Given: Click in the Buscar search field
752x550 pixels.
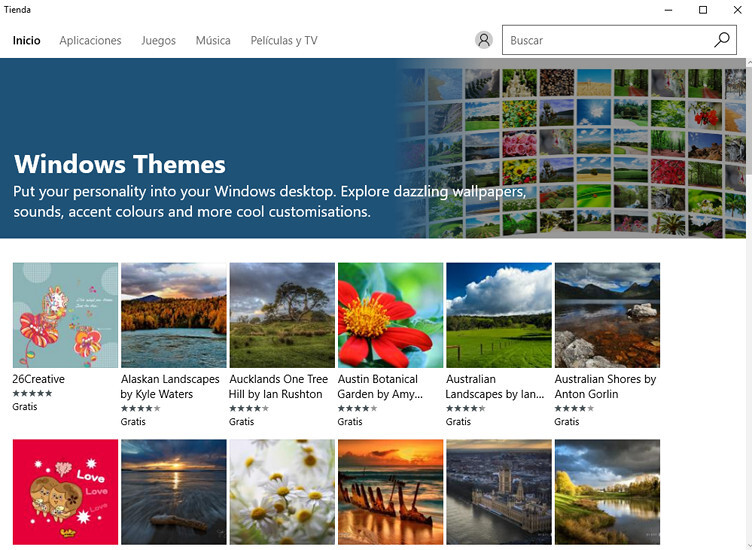Looking at the screenshot, I should pos(605,40).
